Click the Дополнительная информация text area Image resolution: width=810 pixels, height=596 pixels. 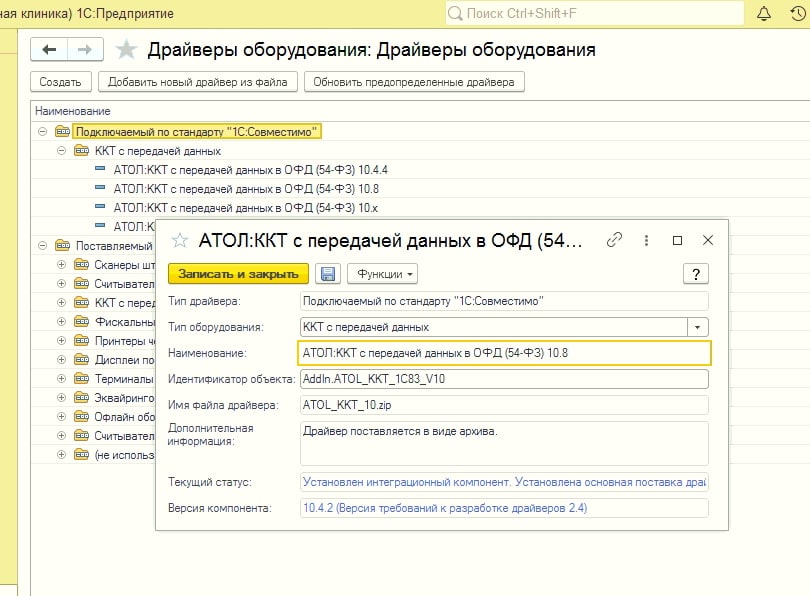[504, 444]
